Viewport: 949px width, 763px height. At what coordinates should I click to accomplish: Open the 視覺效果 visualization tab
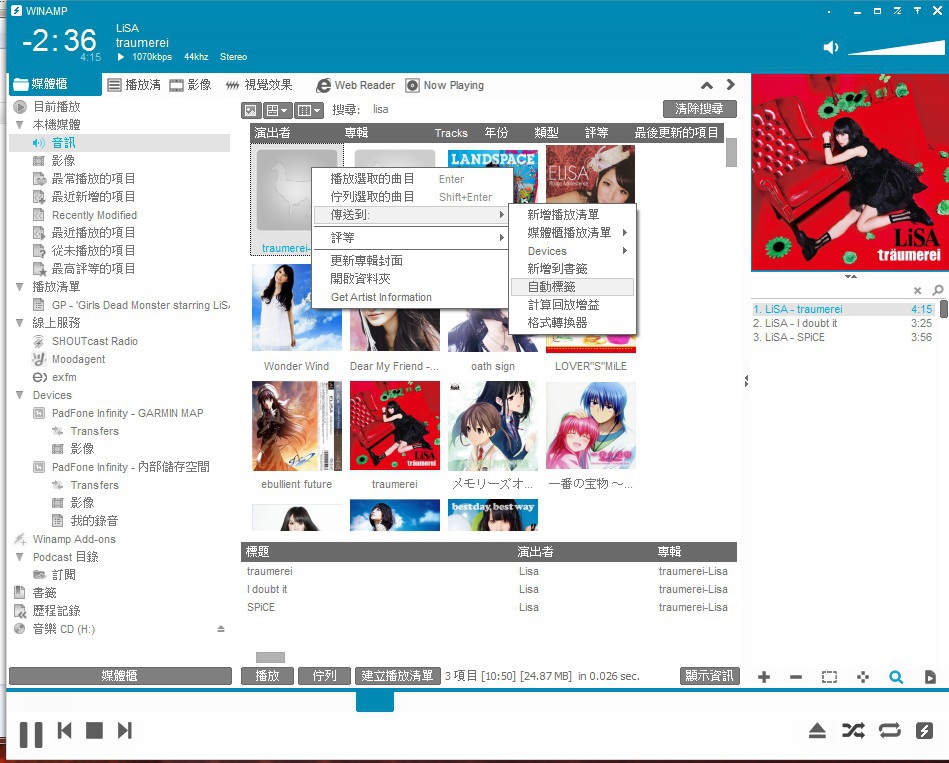[259, 85]
